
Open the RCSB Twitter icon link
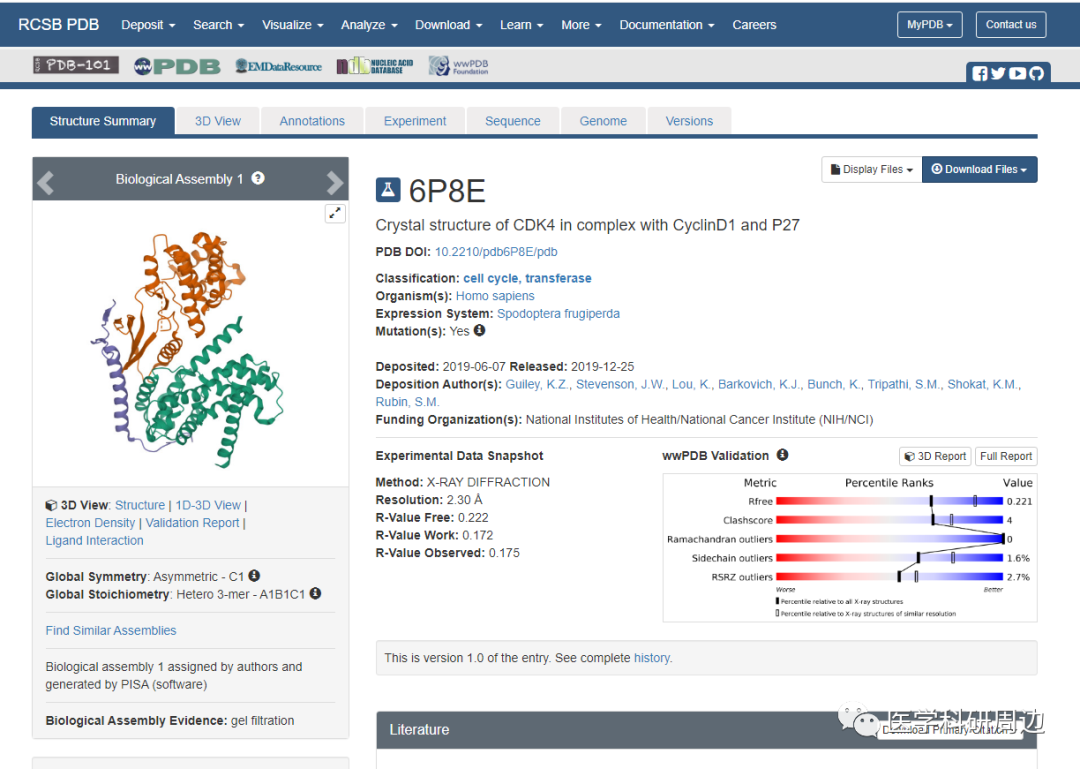[998, 73]
